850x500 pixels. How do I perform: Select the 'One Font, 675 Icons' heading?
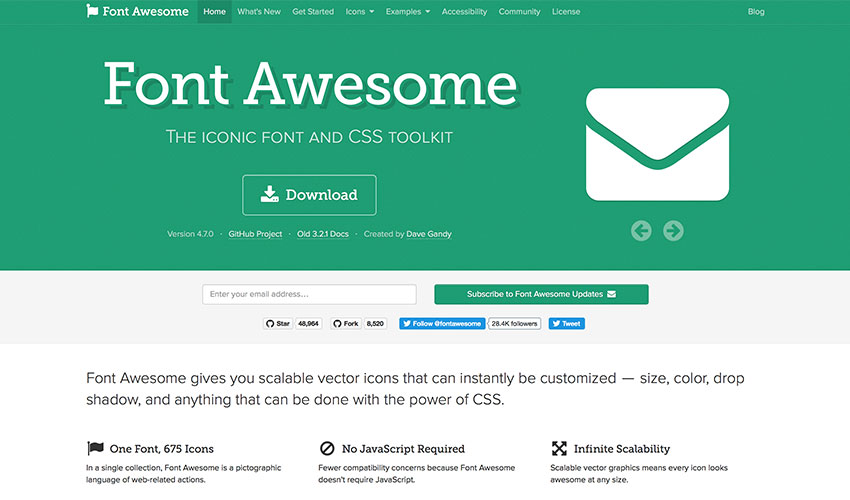pyautogui.click(x=162, y=449)
